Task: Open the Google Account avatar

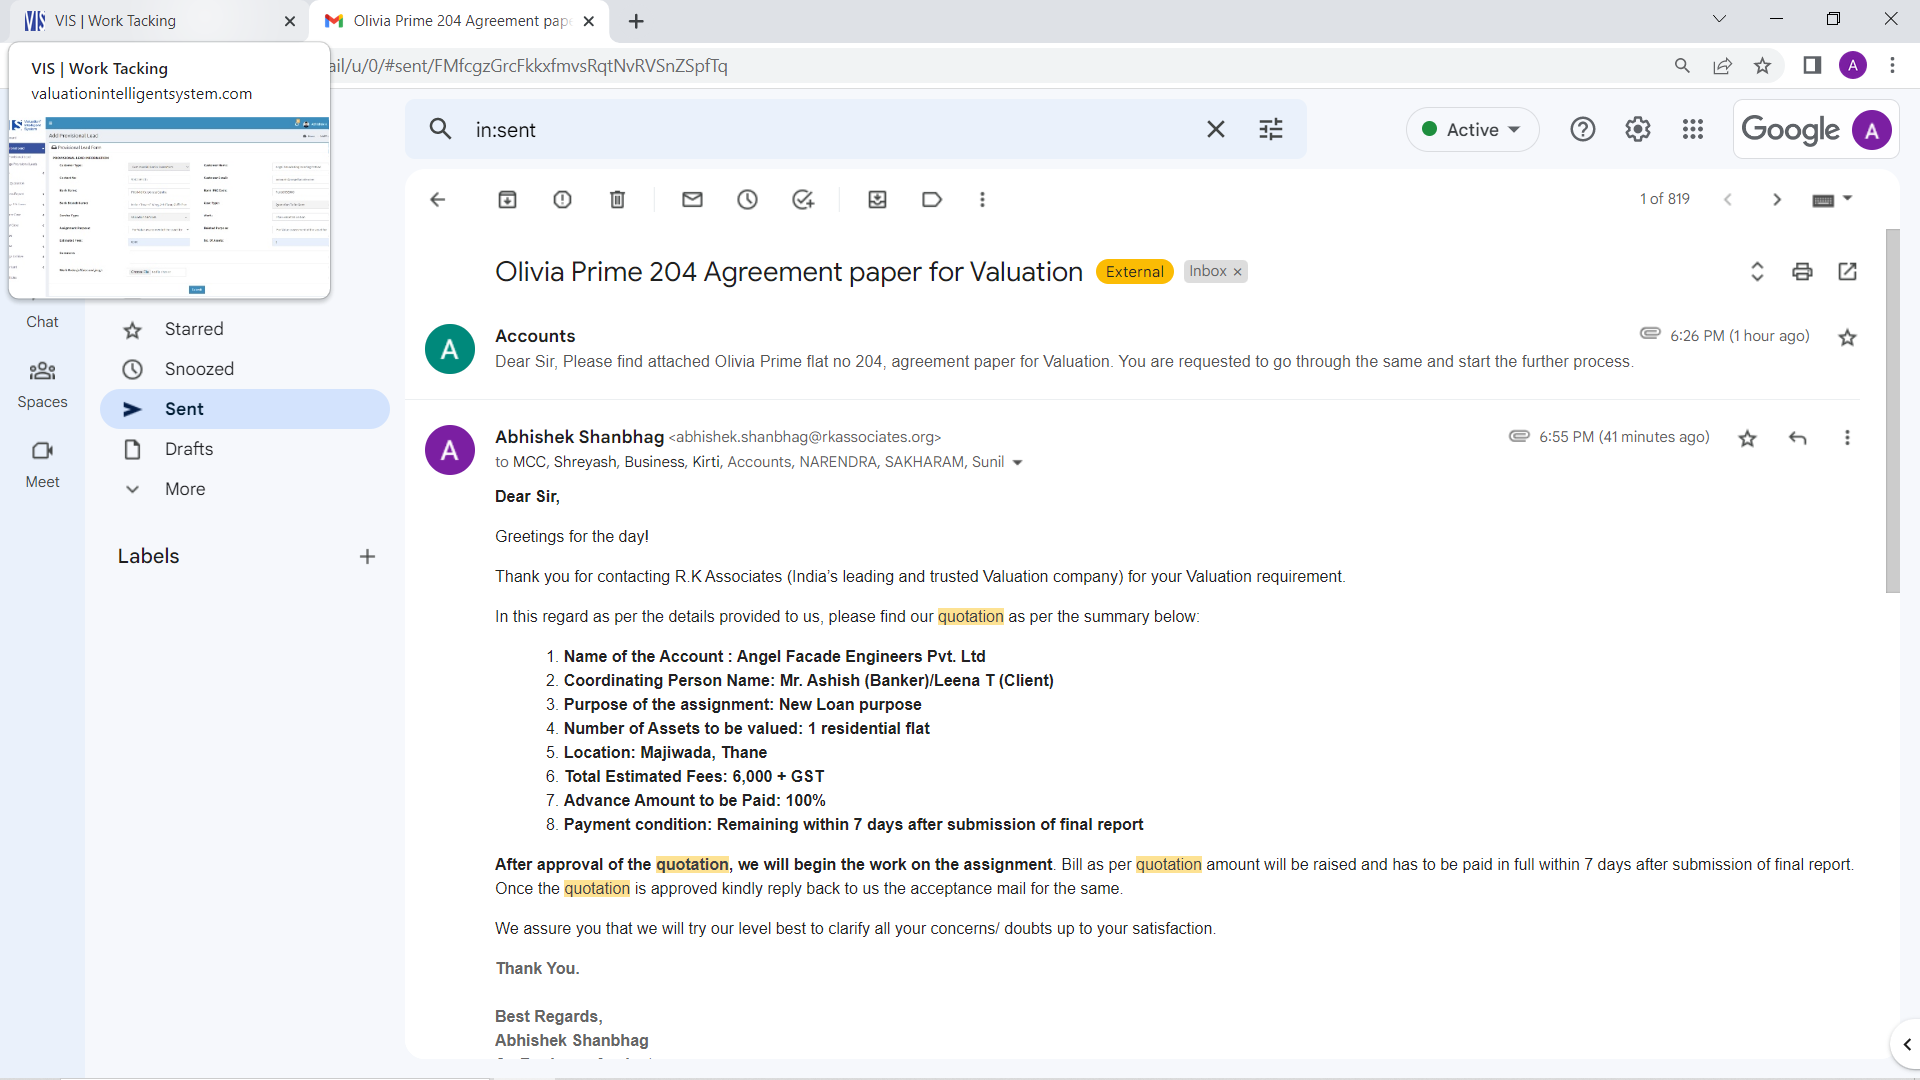Action: (1871, 130)
